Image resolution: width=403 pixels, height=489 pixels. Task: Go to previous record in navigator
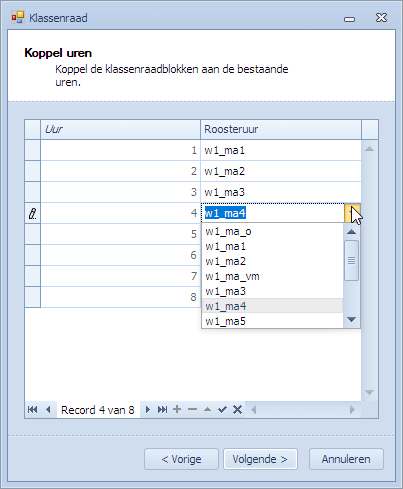point(48,409)
